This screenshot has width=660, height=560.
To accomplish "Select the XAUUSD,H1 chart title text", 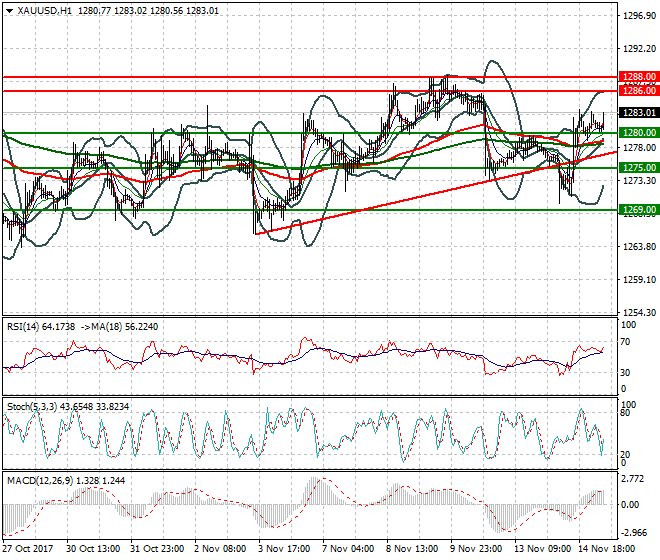I will click(x=44, y=11).
